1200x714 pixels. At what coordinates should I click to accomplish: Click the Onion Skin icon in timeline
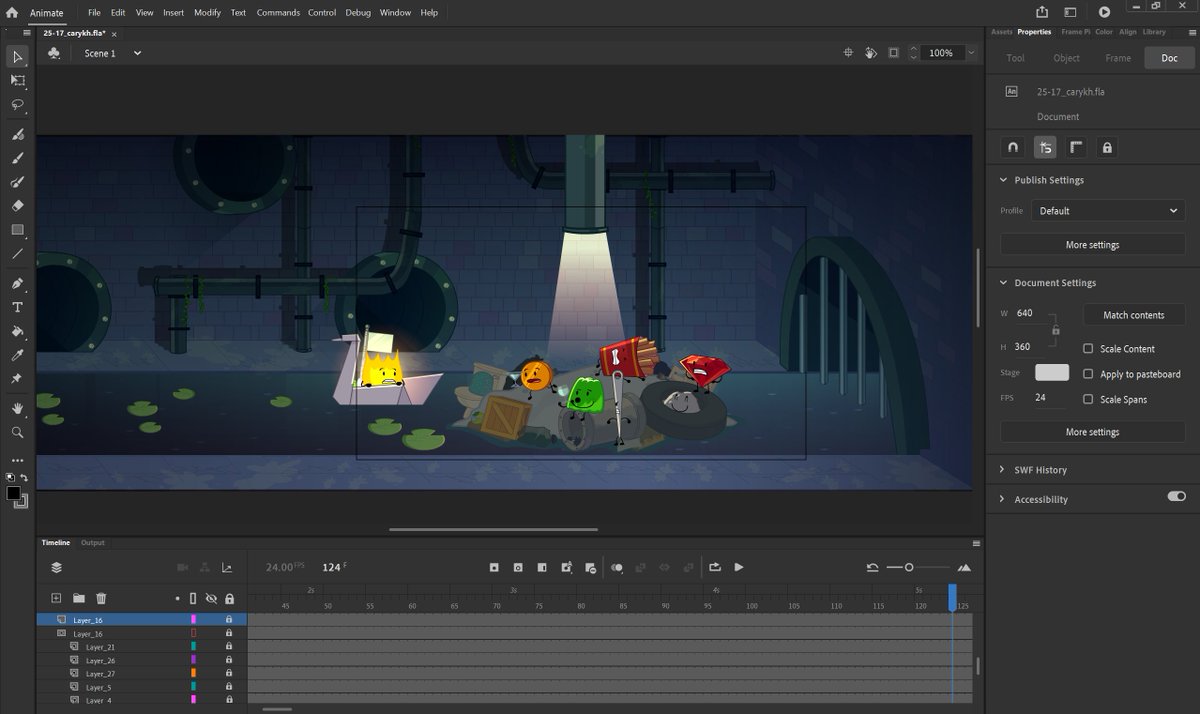point(617,567)
